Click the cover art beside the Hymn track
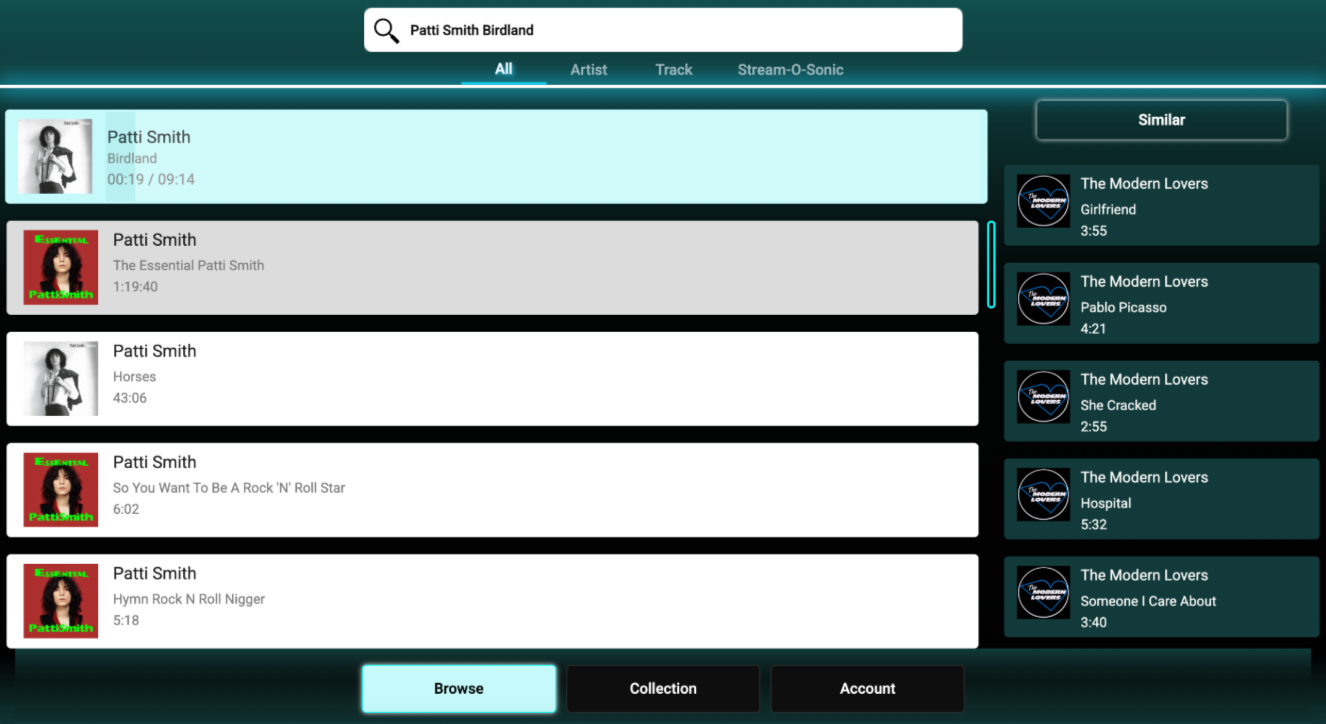Screen dimensions: 1326x724 click(x=61, y=601)
